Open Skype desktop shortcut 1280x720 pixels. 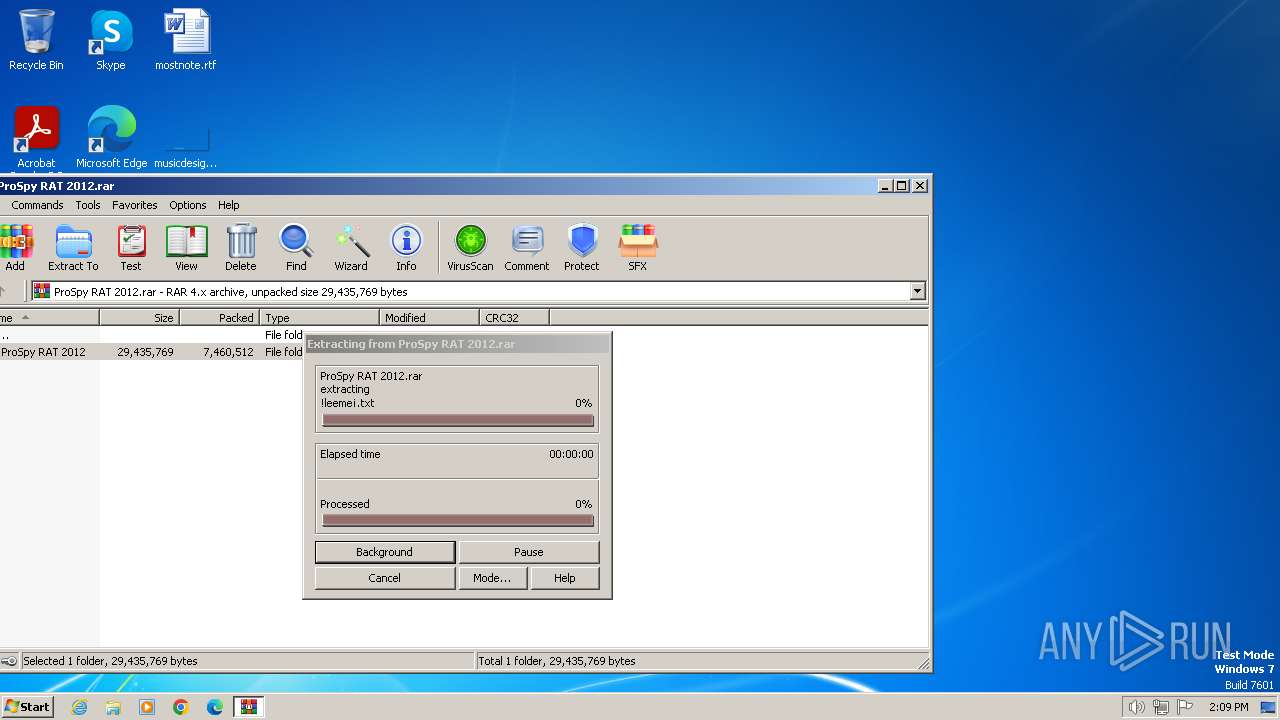pyautogui.click(x=111, y=40)
